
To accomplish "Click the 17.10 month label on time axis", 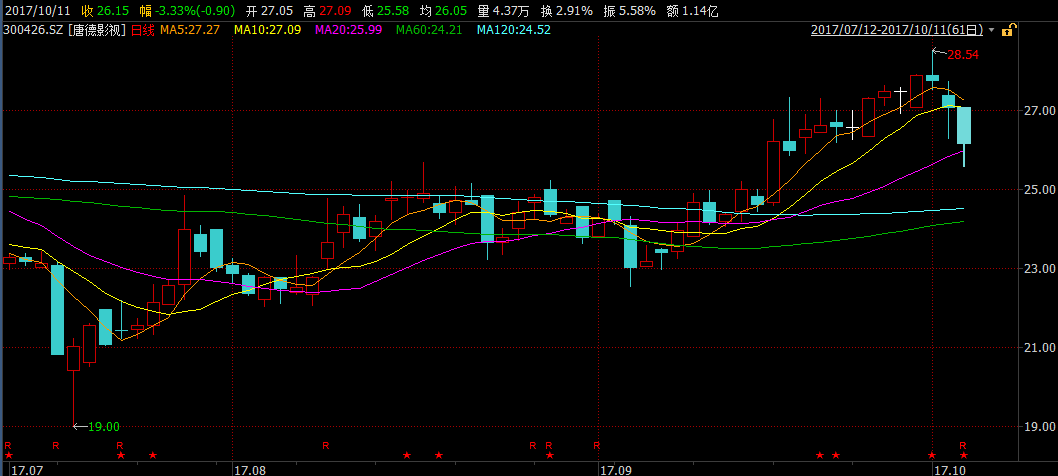I will [x=948, y=469].
